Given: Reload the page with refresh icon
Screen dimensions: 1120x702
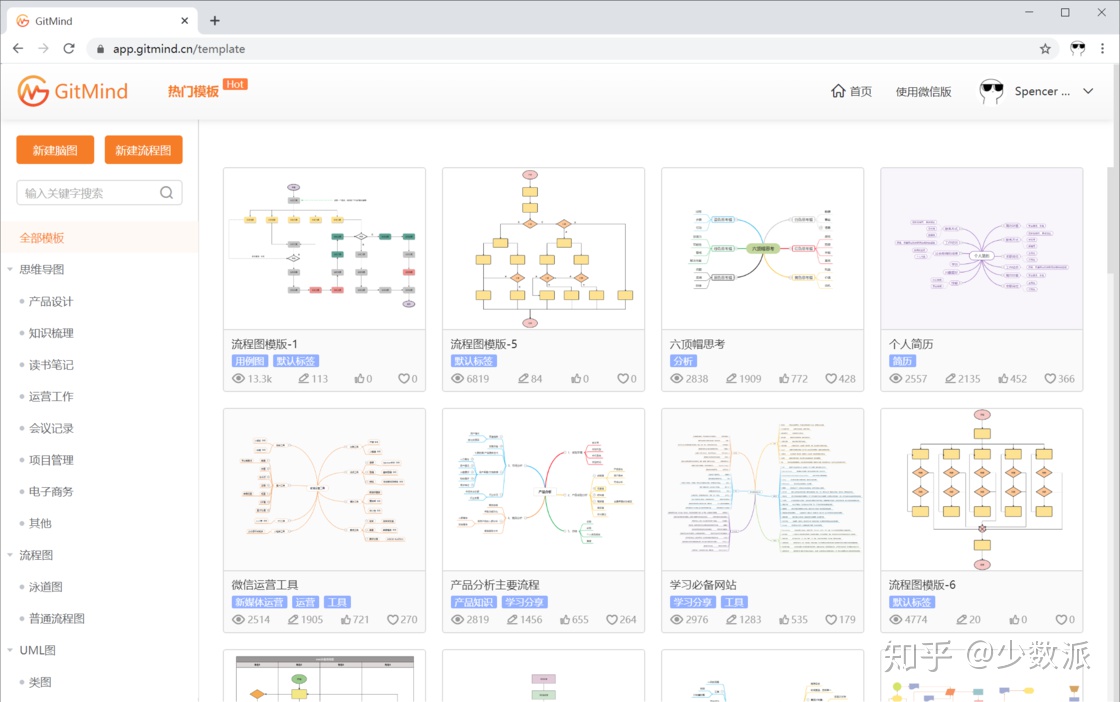Looking at the screenshot, I should pos(69,49).
